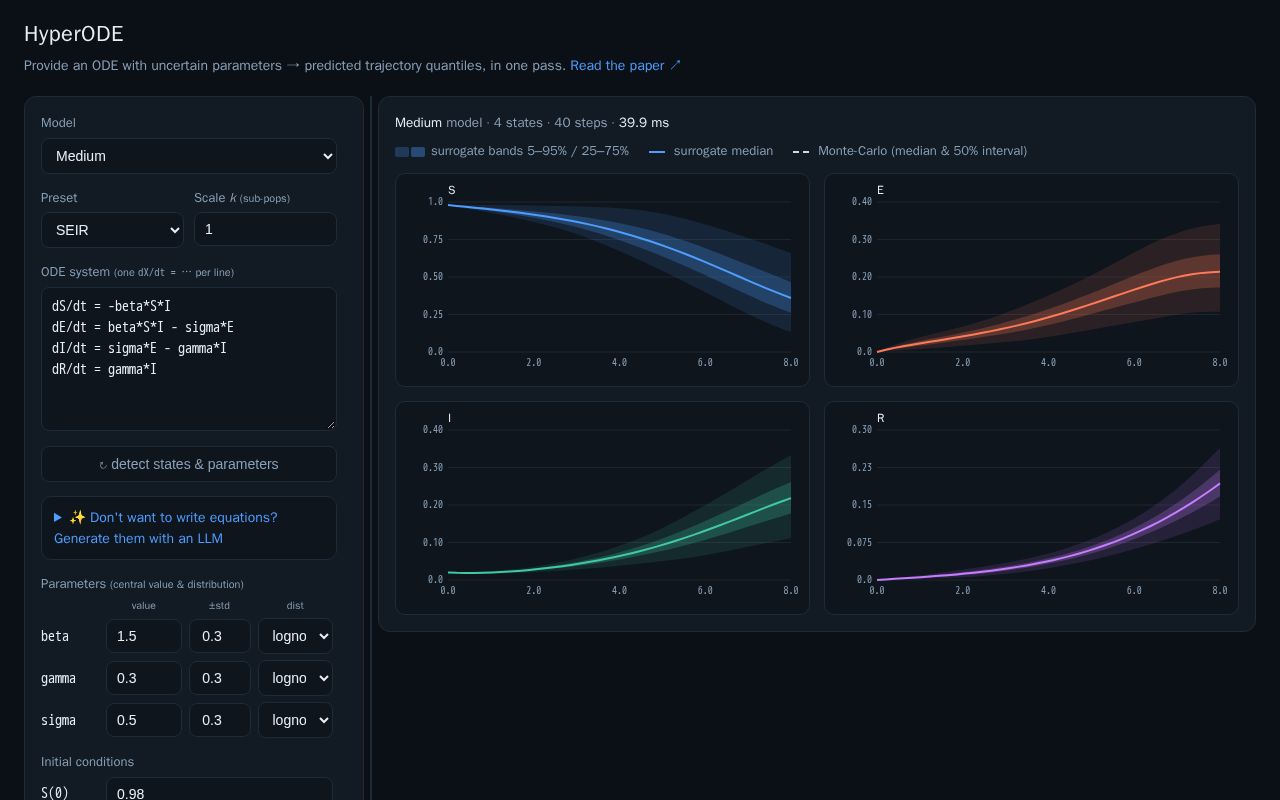Click the S state trajectory chart
Viewport: 1280px width, 800px height.
602,280
